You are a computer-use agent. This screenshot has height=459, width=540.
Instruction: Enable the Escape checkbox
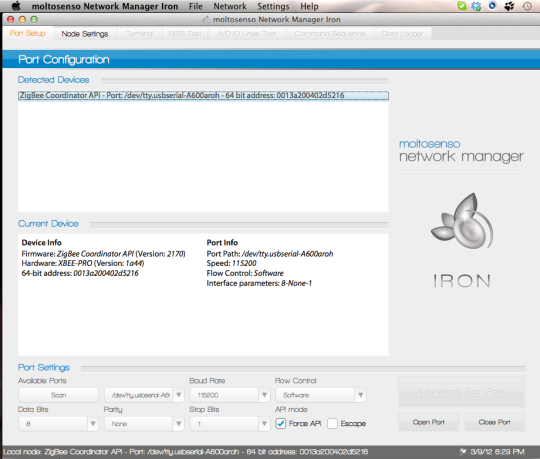[x=332, y=423]
